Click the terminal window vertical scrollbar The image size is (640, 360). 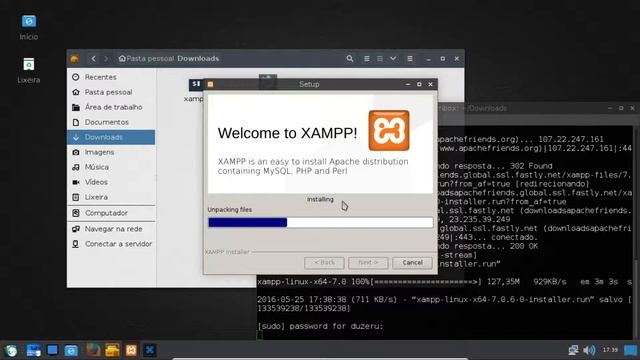tap(637, 233)
